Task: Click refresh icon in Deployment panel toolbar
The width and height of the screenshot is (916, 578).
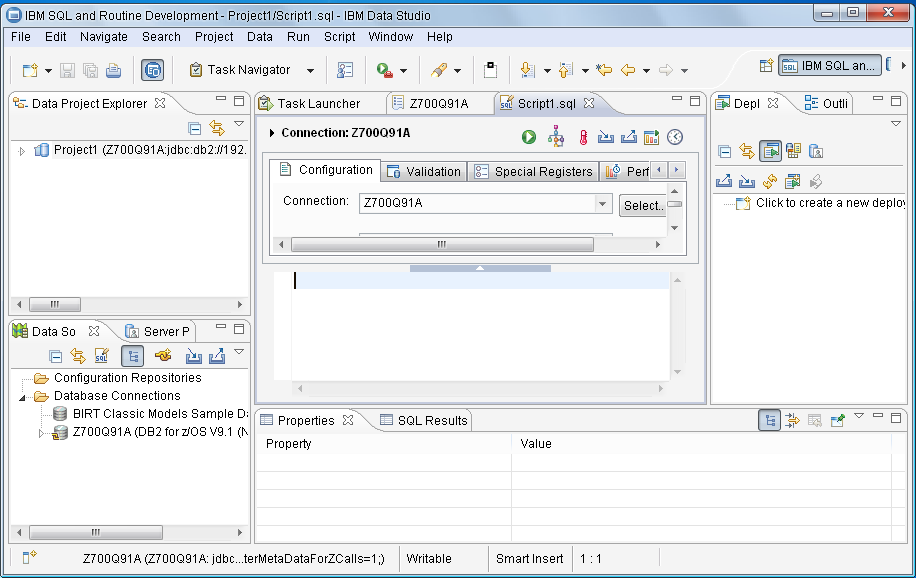Action: pos(770,181)
